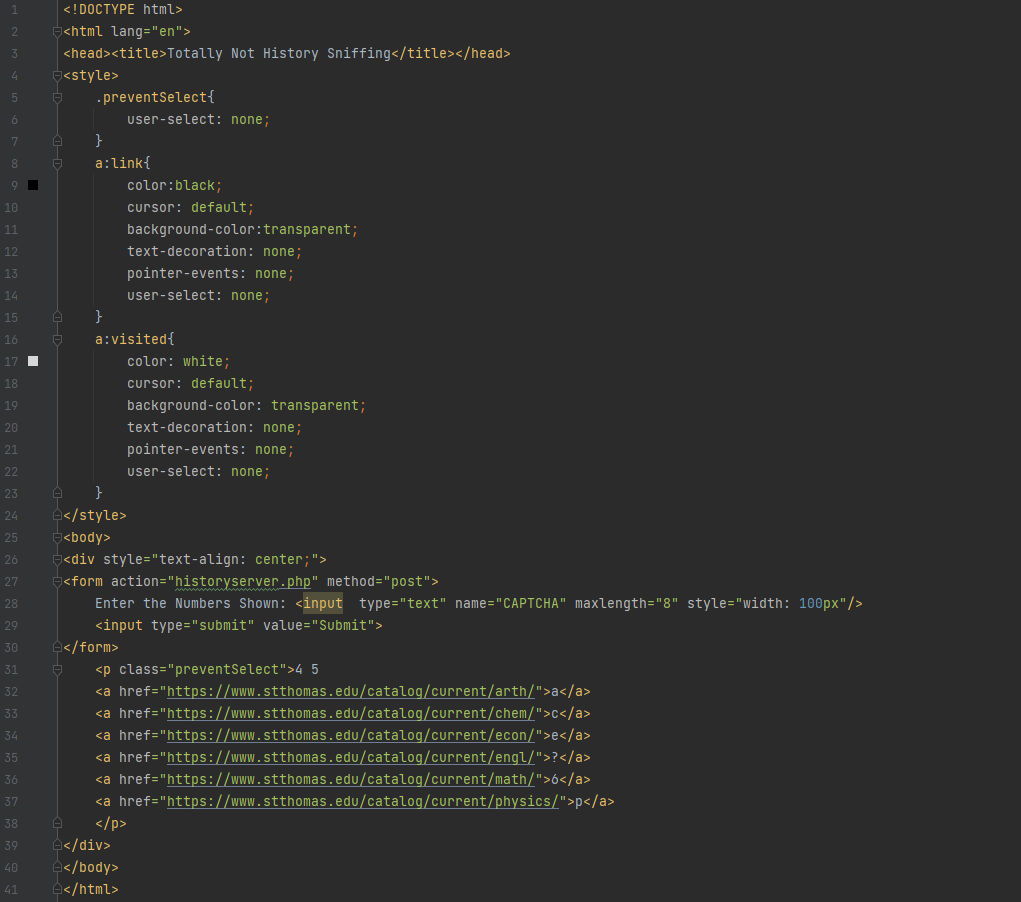The width and height of the screenshot is (1021, 902).
Task: Click the black color preview swatch for a:link
Action: pyautogui.click(x=33, y=184)
